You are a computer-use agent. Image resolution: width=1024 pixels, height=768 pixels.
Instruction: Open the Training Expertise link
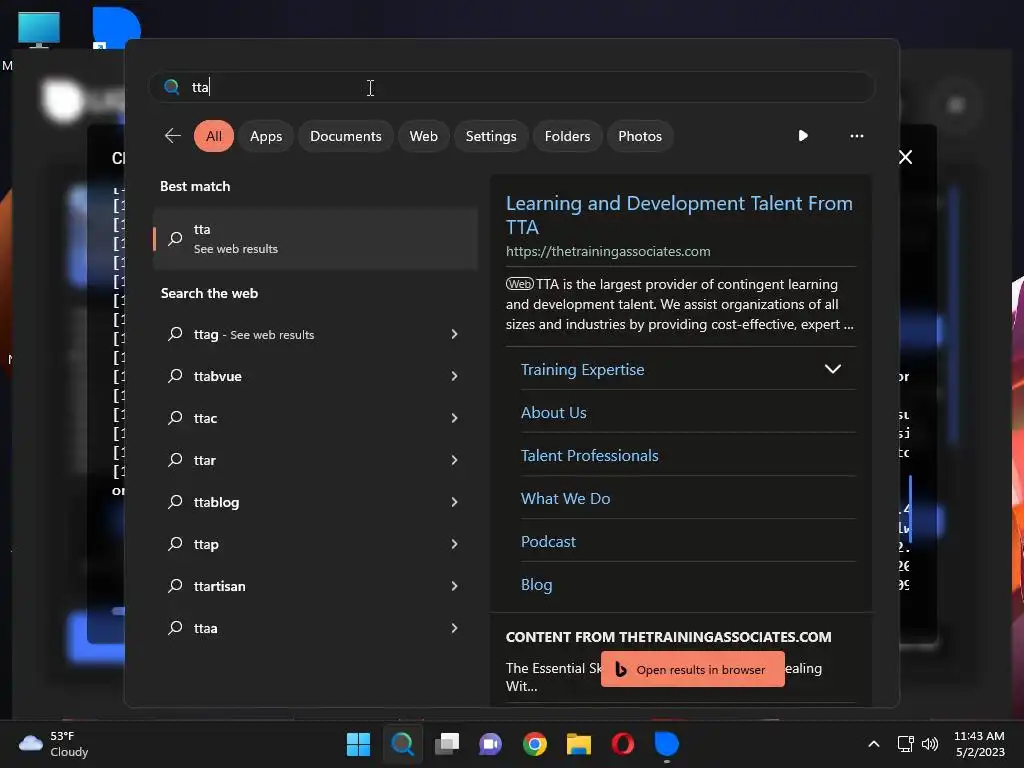tap(583, 370)
